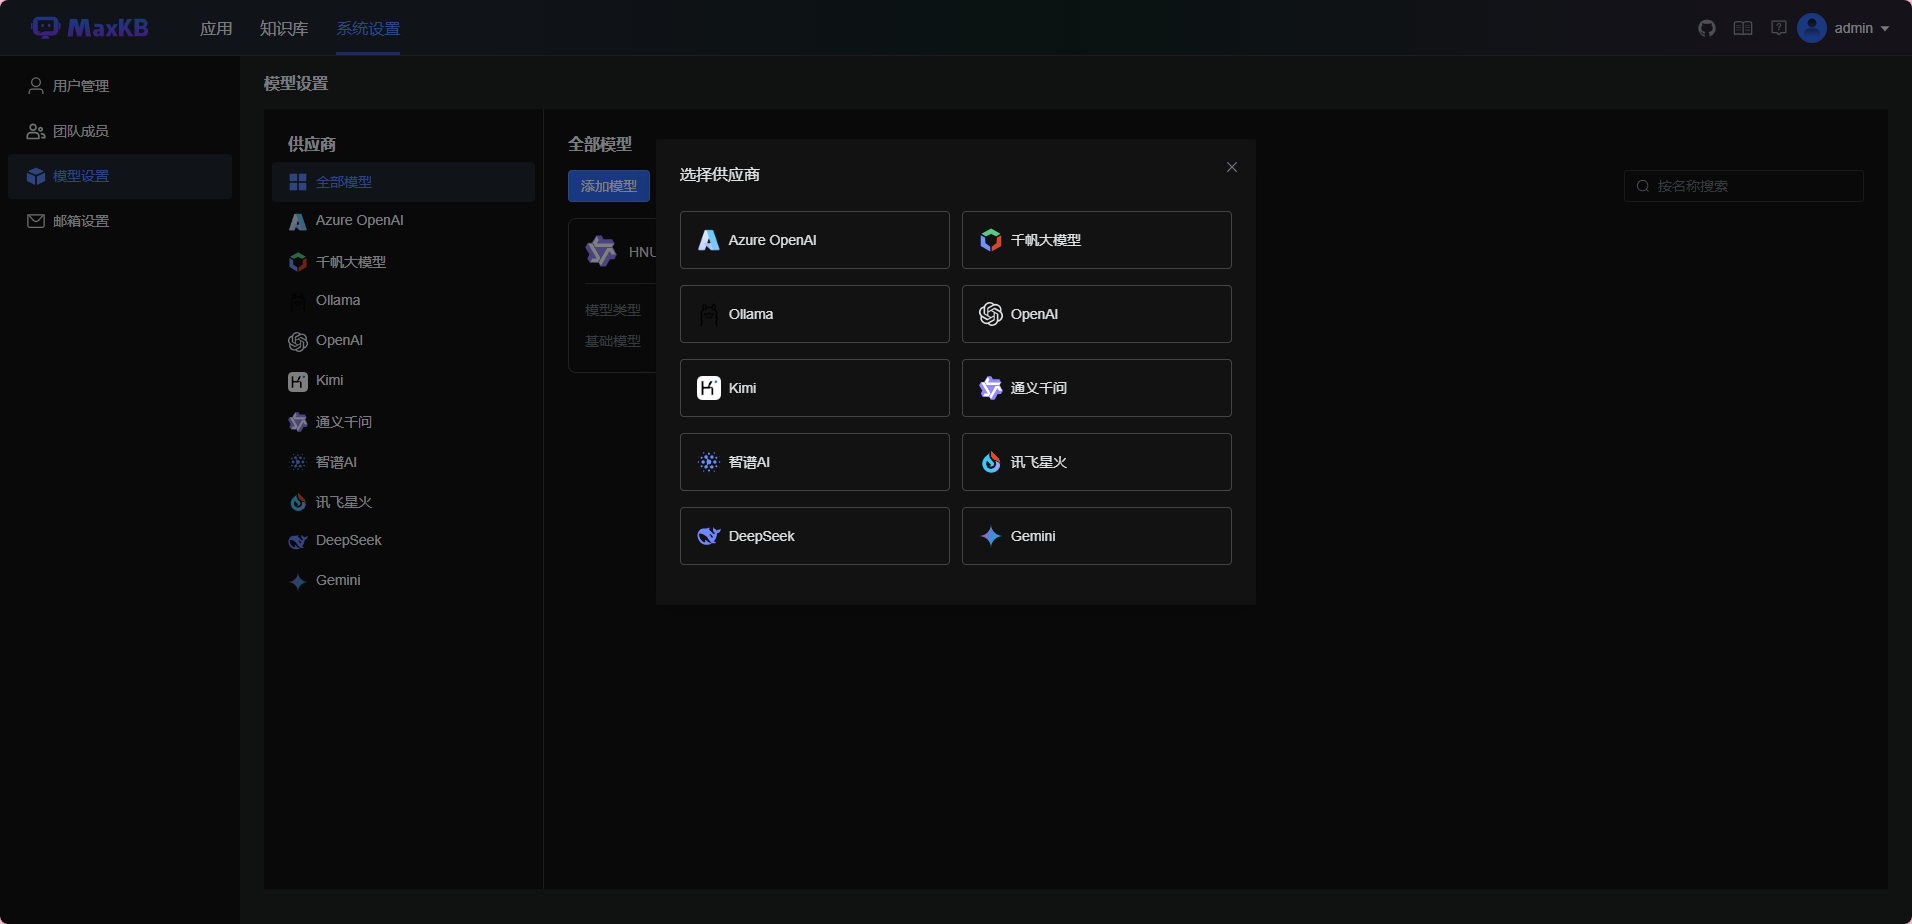Image resolution: width=1912 pixels, height=924 pixels.
Task: Go to 用户管理 in the sidebar
Action: pyautogui.click(x=81, y=86)
